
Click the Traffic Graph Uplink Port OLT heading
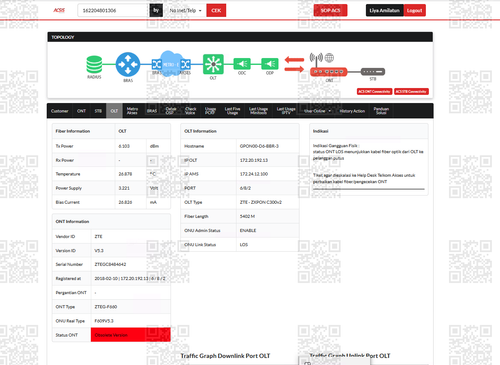(350, 356)
